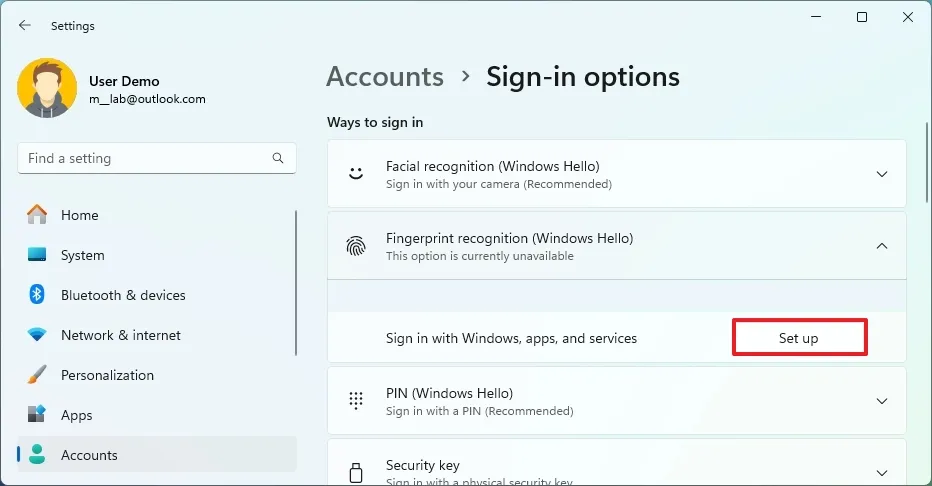
Task: Expand PIN (Windows Hello) chevron
Action: (881, 401)
